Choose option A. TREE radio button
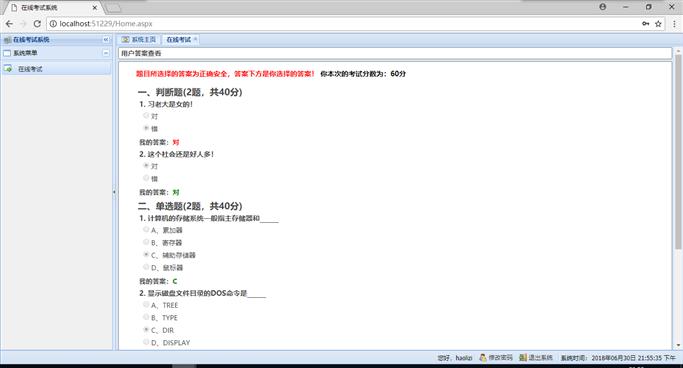683x368 pixels. pos(146,304)
